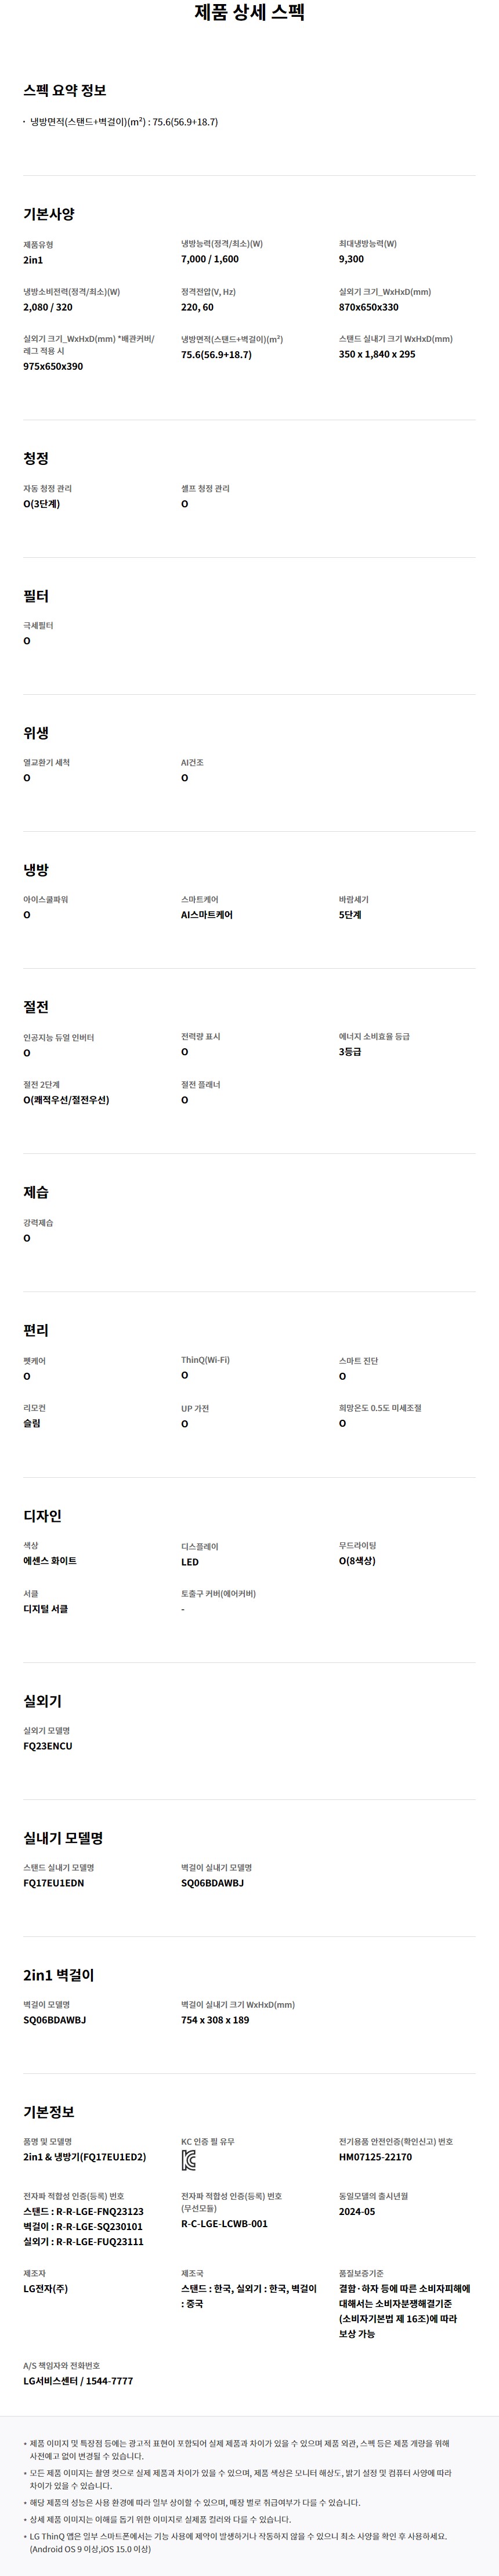Select the FQ23ENCU outdoor unit model name
The image size is (499, 2576).
click(x=48, y=1746)
